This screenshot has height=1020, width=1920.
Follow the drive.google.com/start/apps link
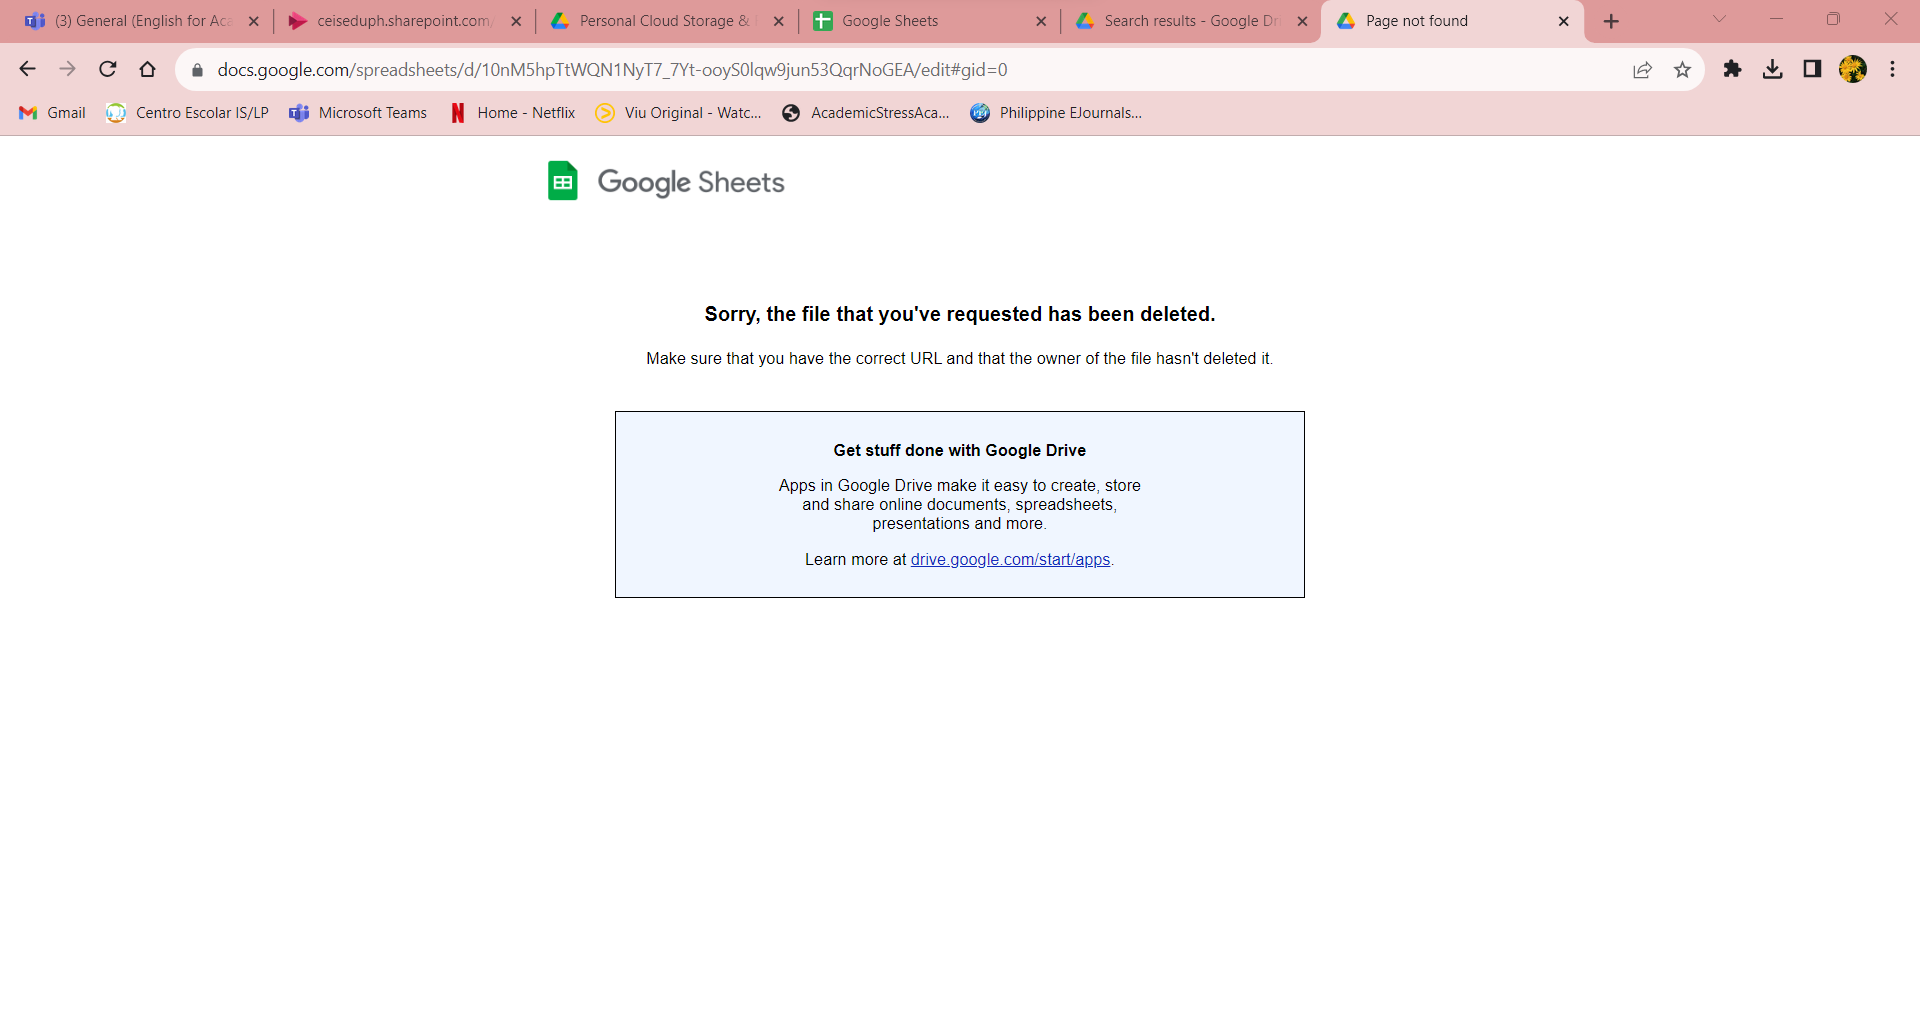[x=1010, y=560]
